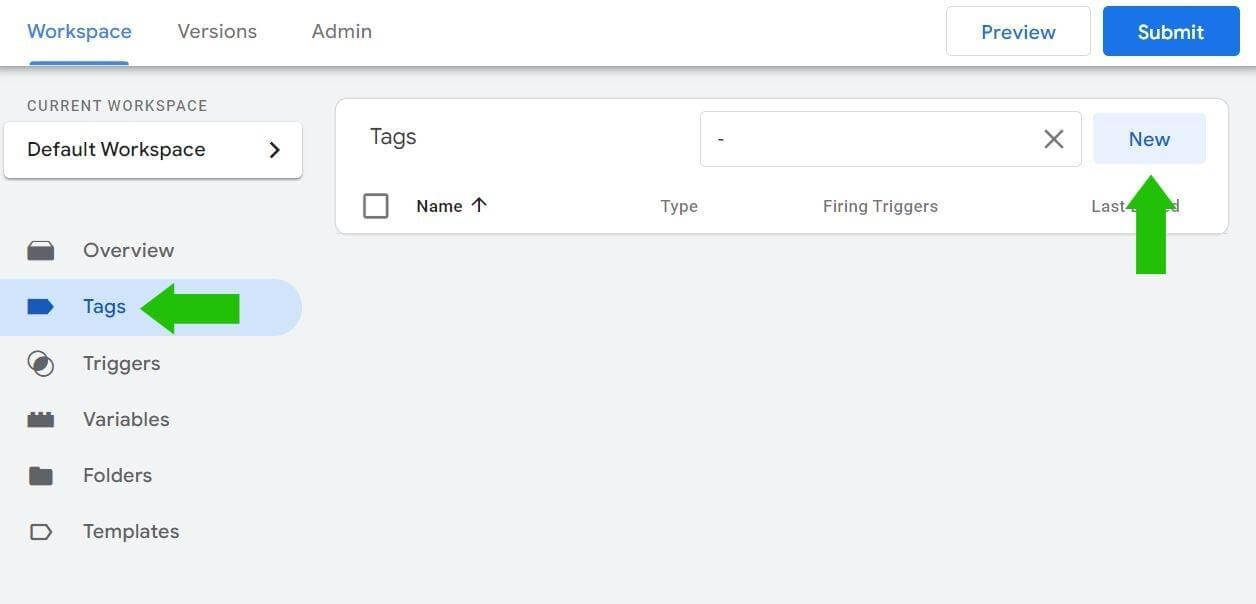1256x604 pixels.
Task: Click inside the tag search field
Action: point(880,139)
